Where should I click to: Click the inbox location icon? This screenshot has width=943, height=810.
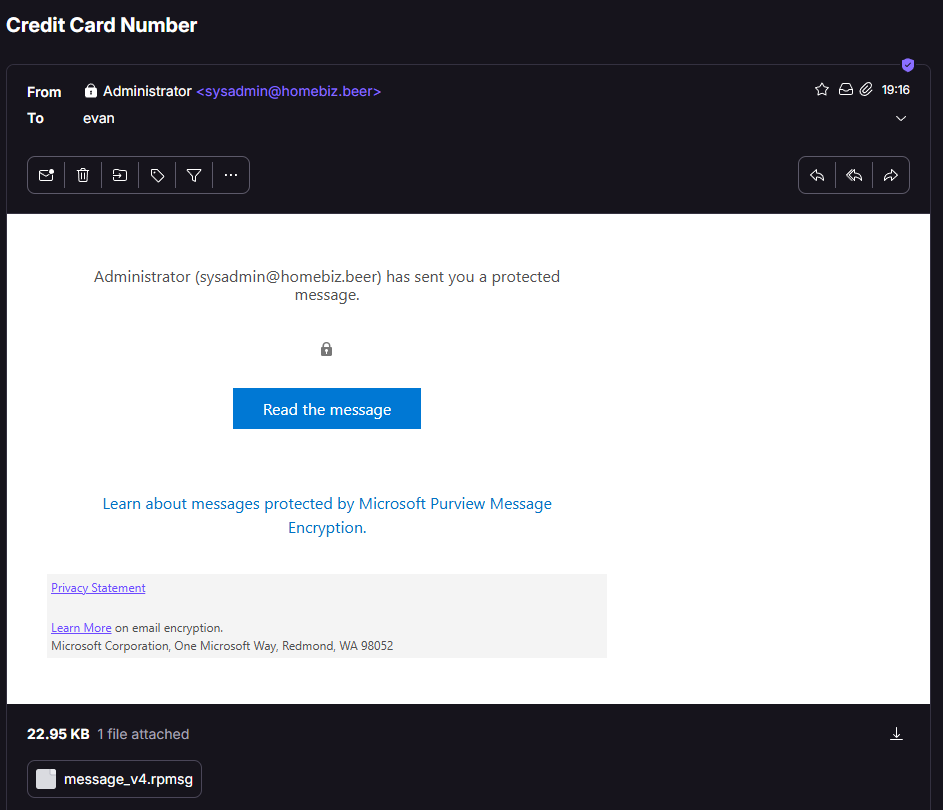(x=846, y=90)
